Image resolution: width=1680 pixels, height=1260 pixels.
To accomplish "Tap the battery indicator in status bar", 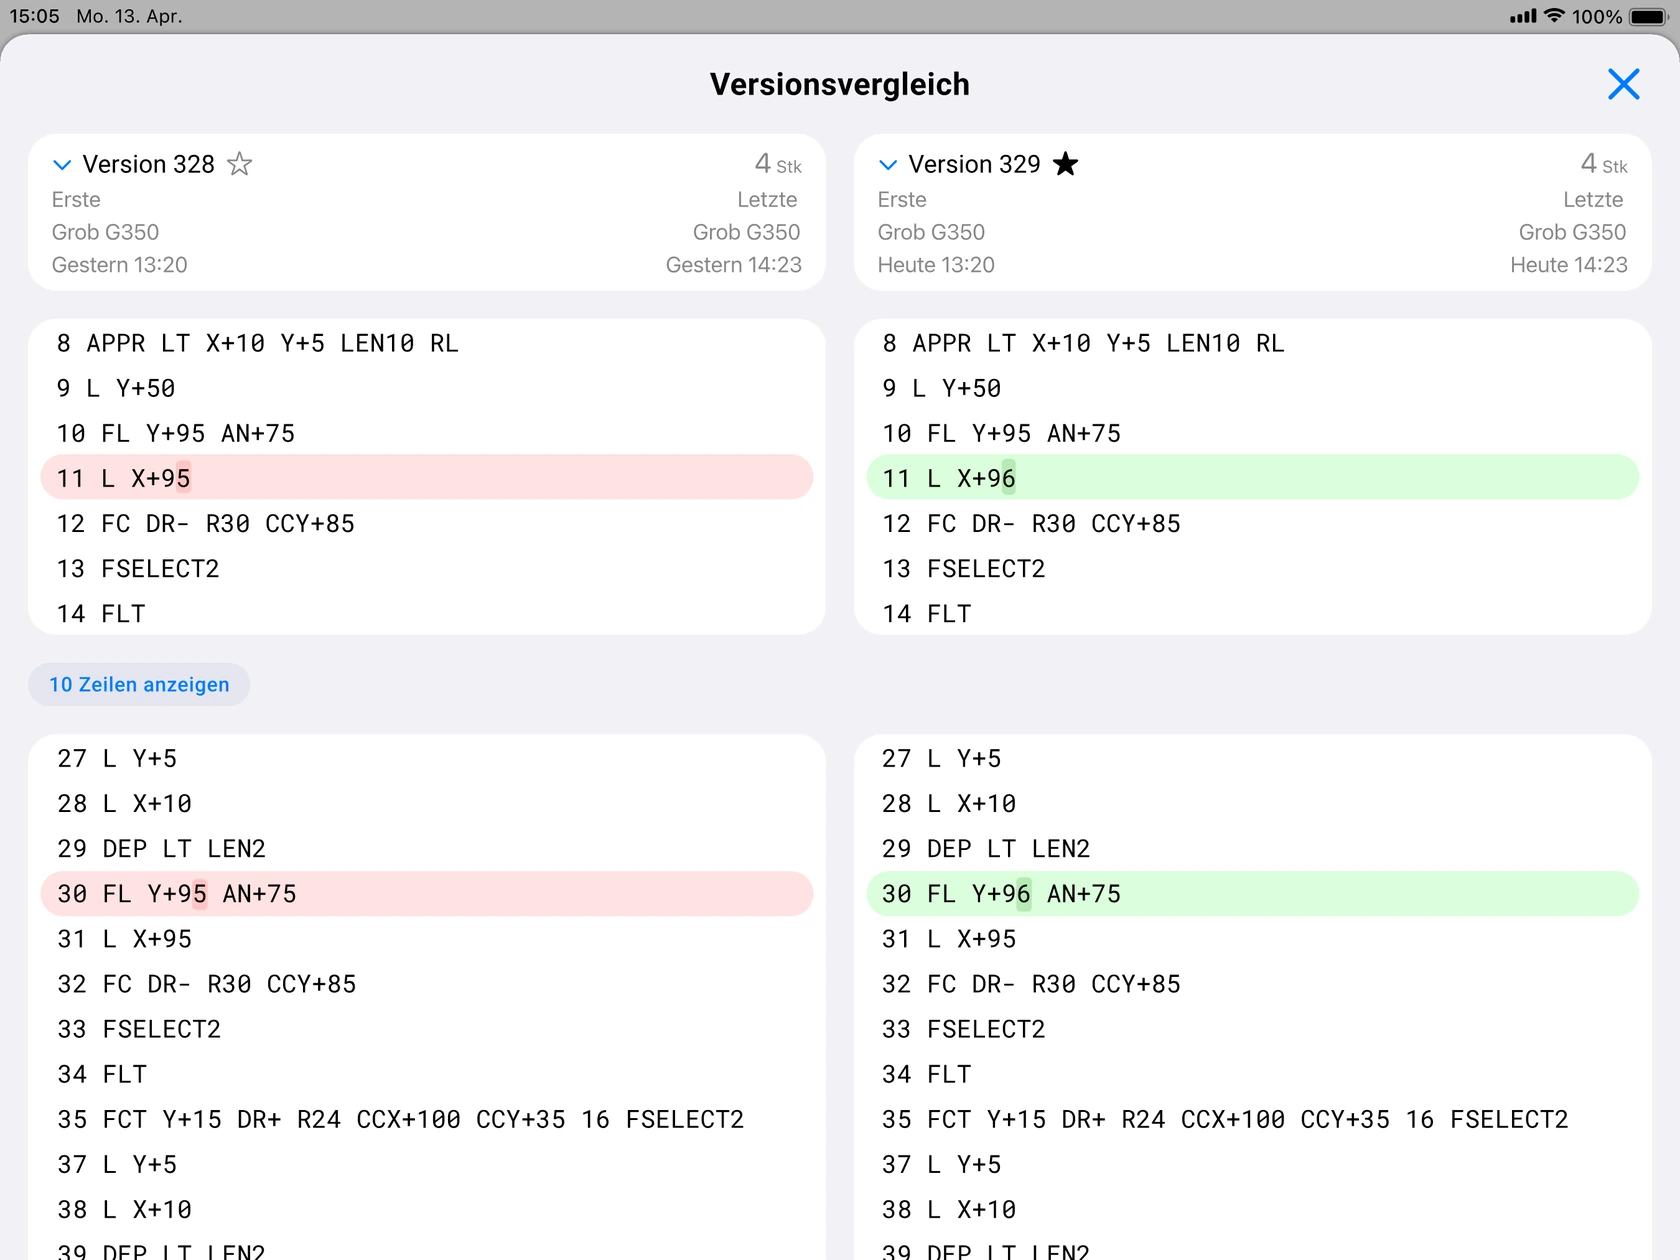I will (x=1648, y=17).
